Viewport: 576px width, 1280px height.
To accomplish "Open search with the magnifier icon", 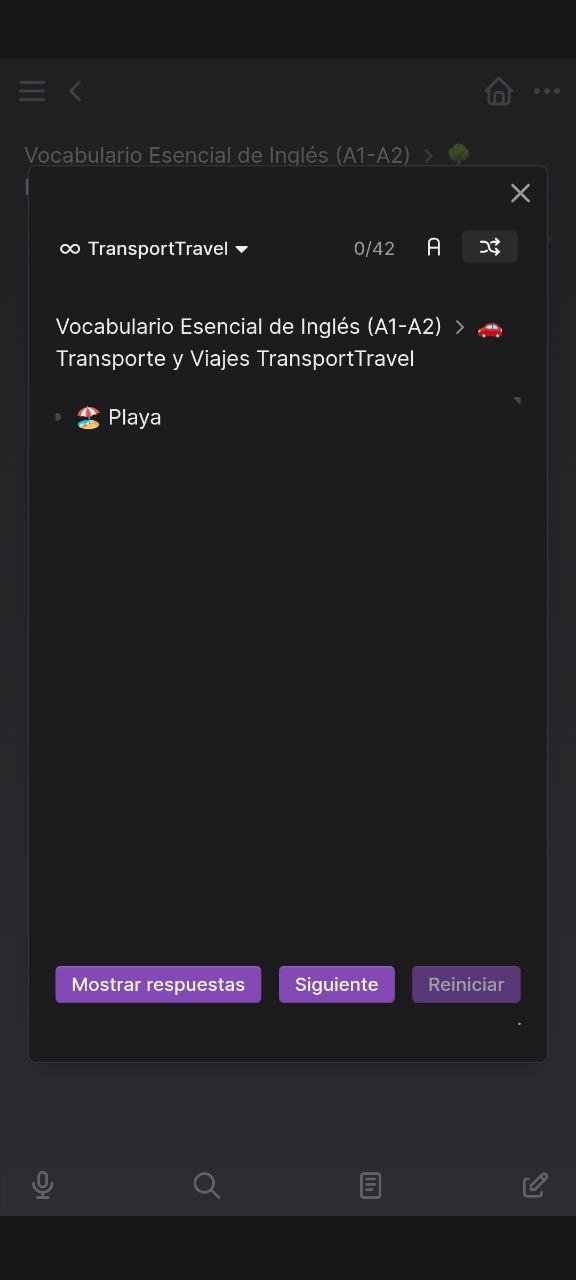I will point(206,1185).
